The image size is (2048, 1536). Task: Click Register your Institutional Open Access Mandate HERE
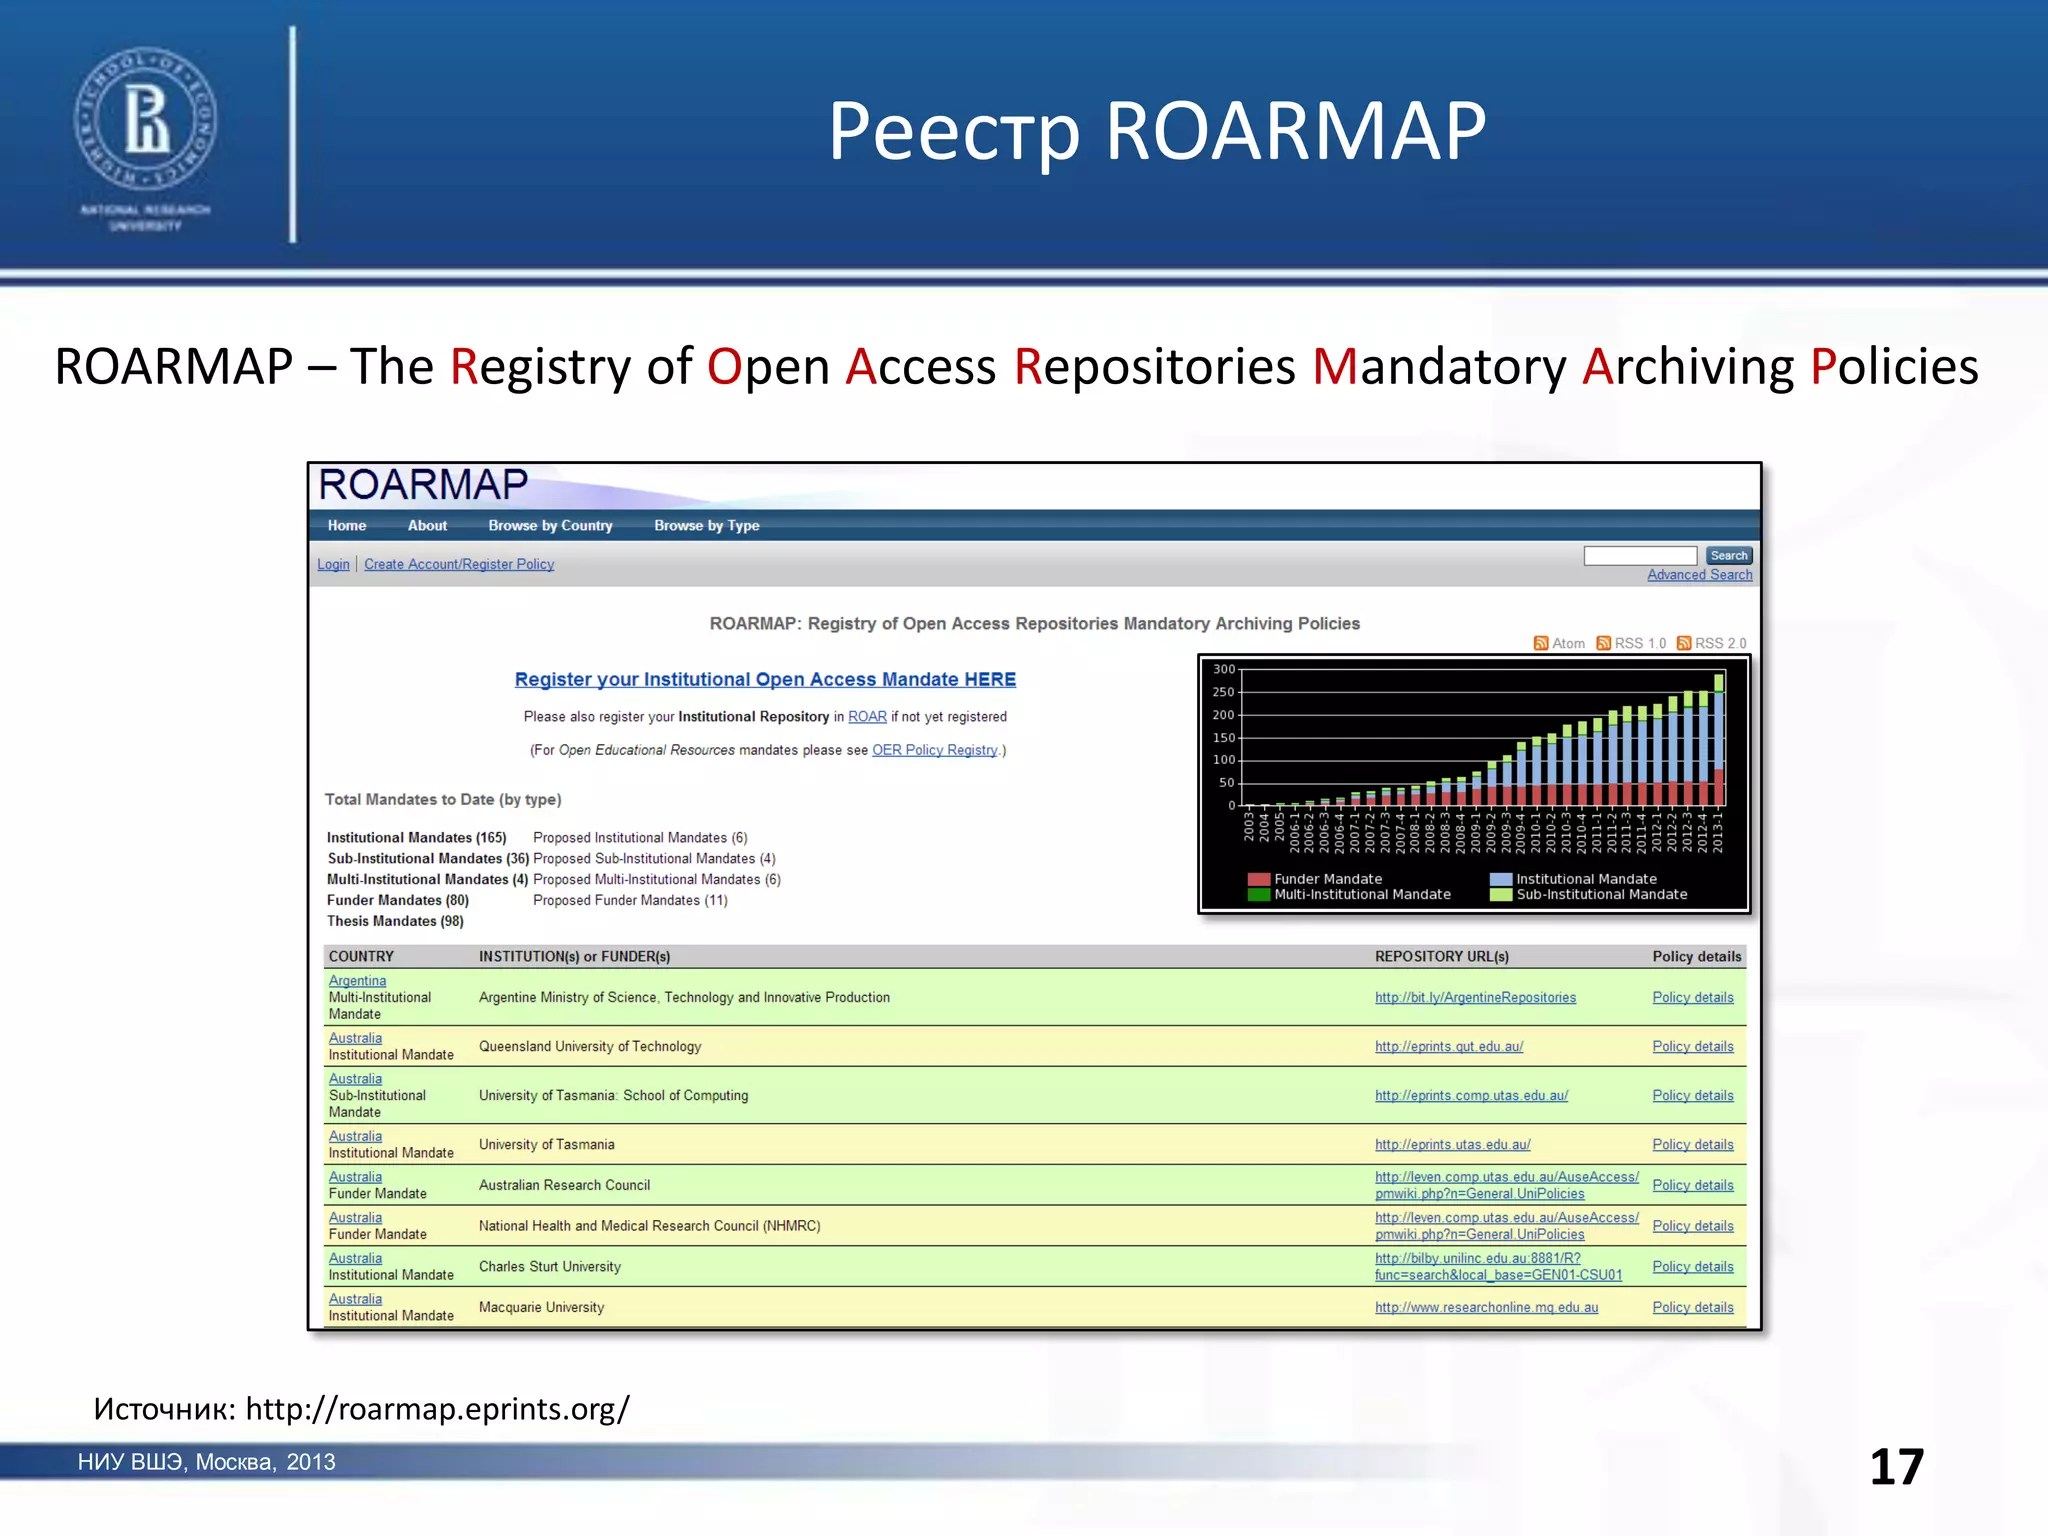coord(765,679)
